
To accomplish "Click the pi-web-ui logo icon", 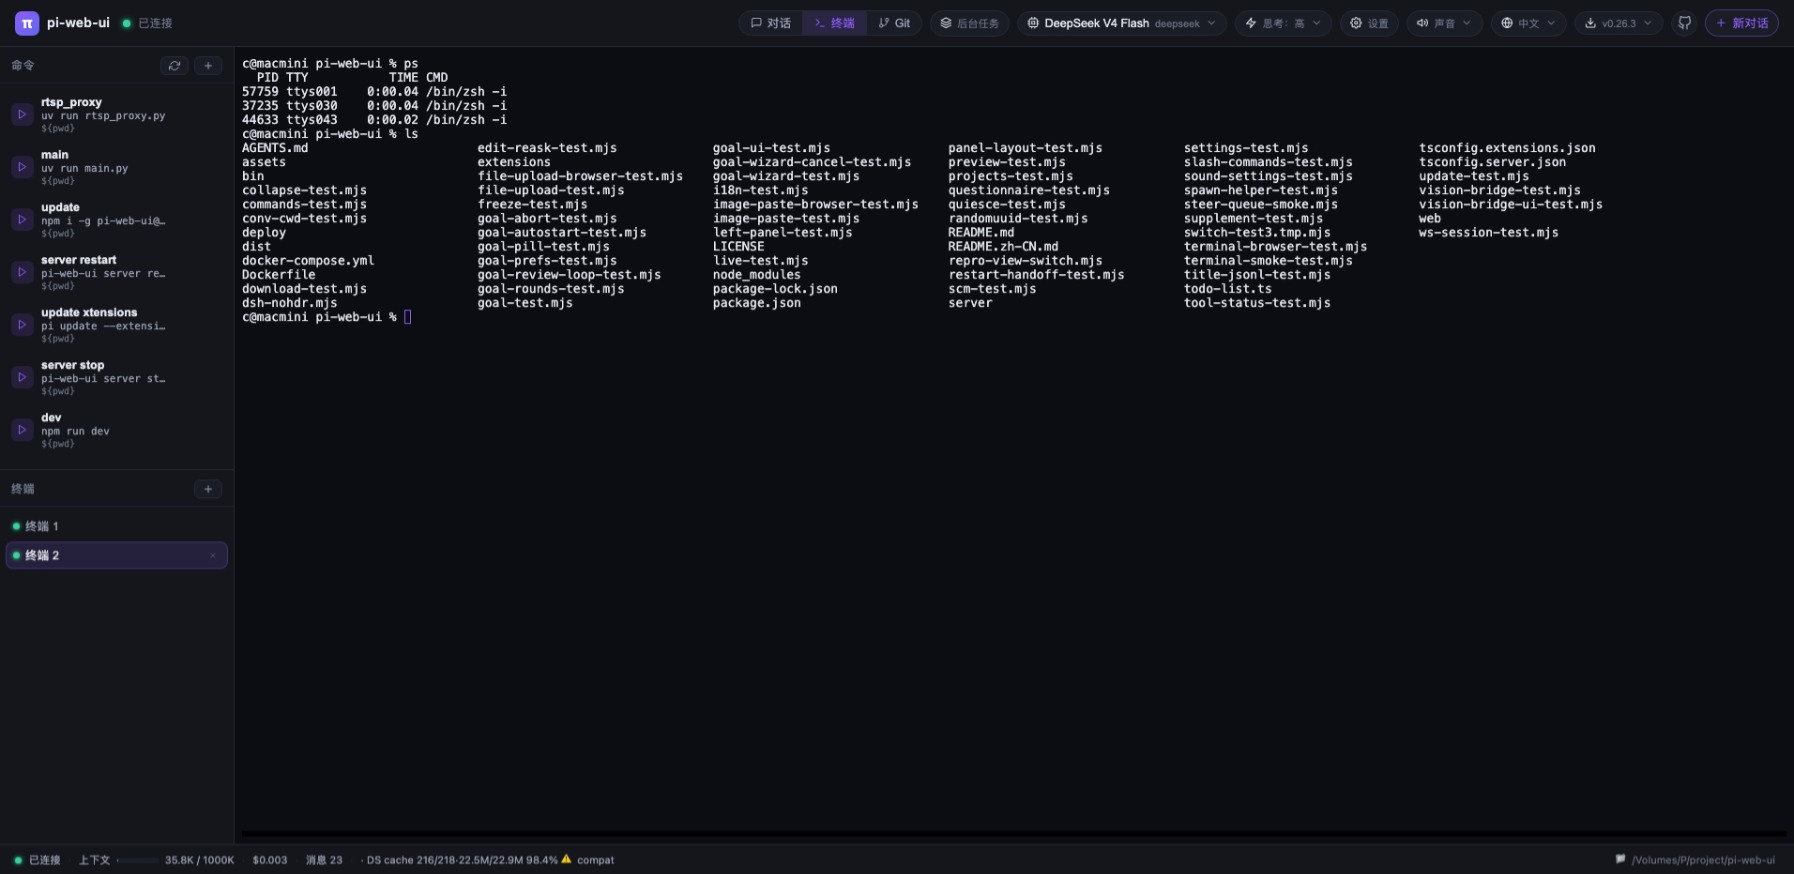I will click(x=27, y=23).
